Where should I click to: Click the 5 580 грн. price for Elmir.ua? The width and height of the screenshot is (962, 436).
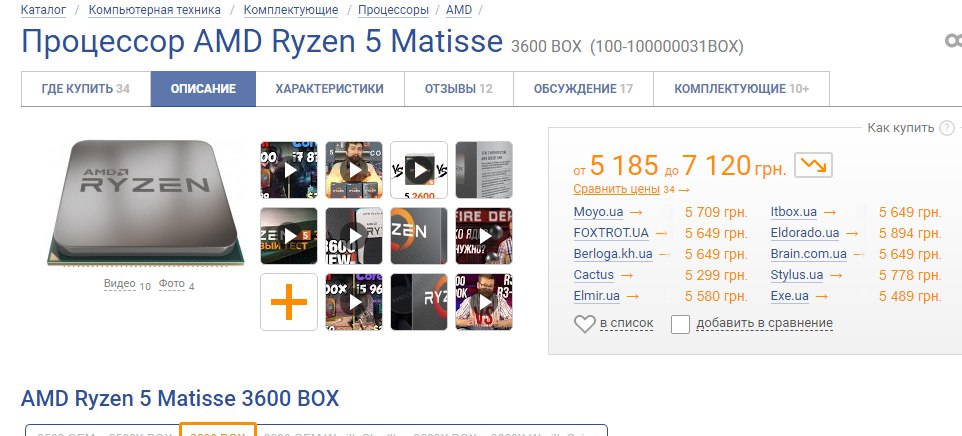coord(717,297)
